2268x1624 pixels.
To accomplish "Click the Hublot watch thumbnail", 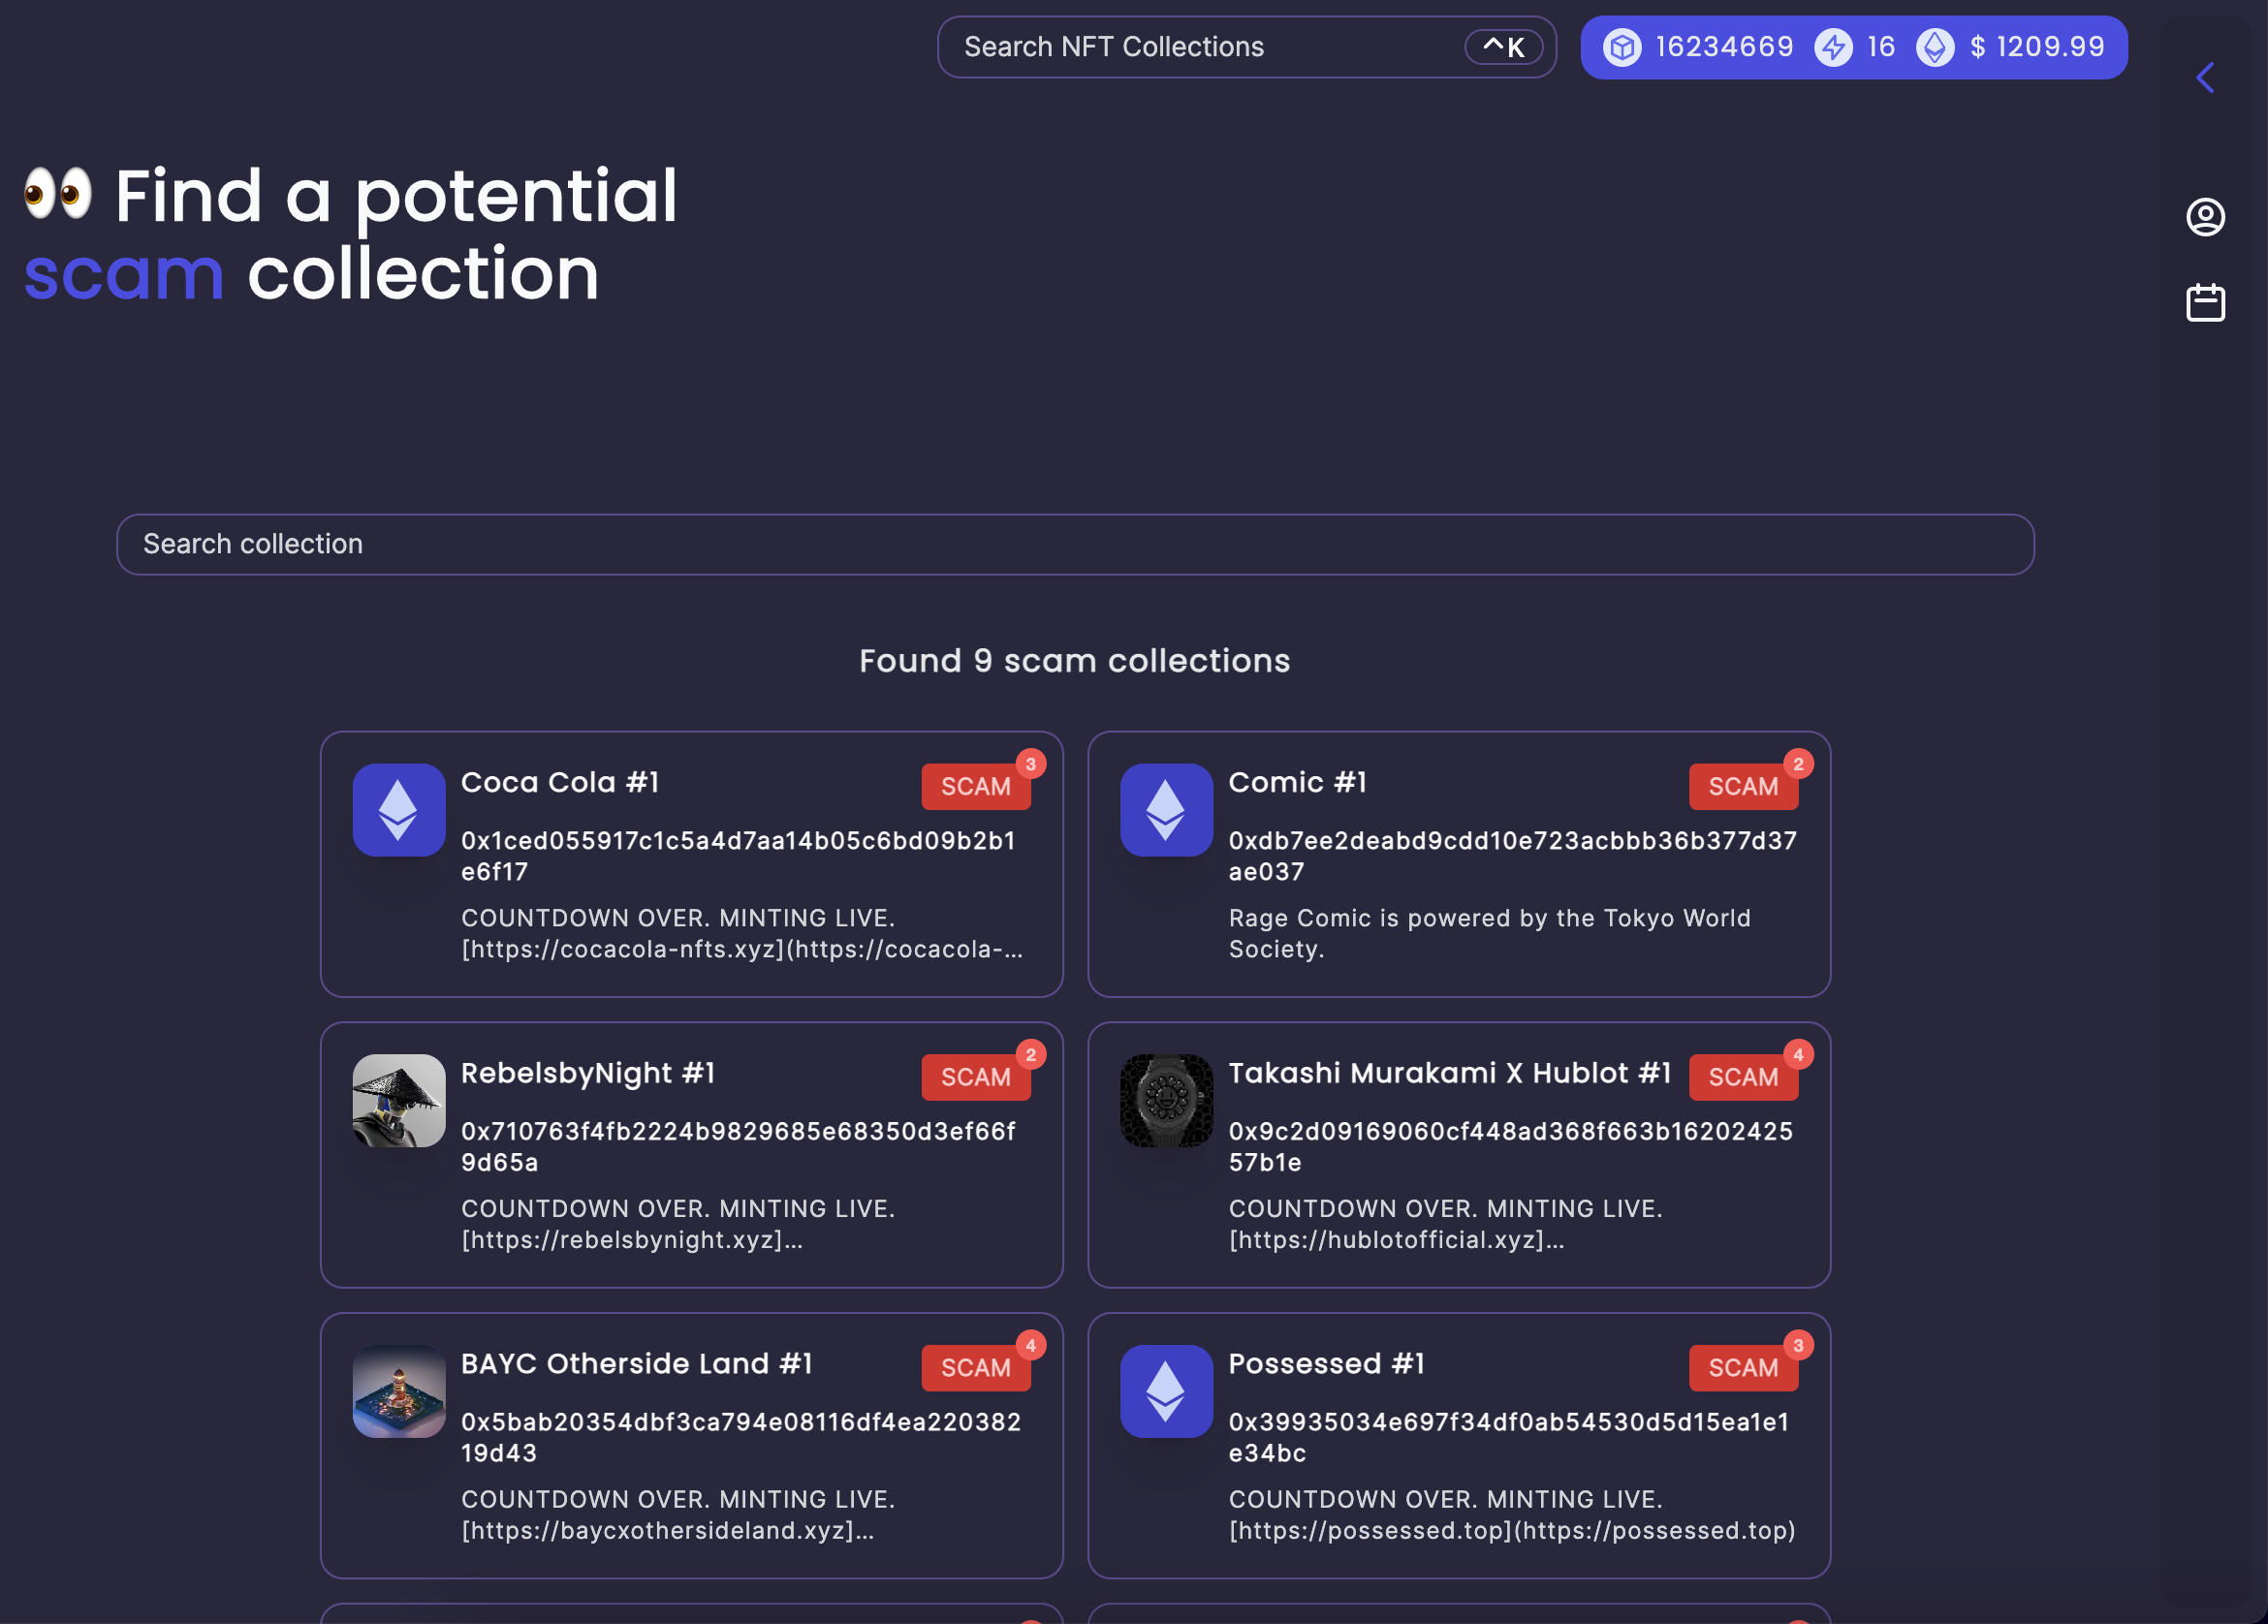I will click(x=1166, y=1101).
